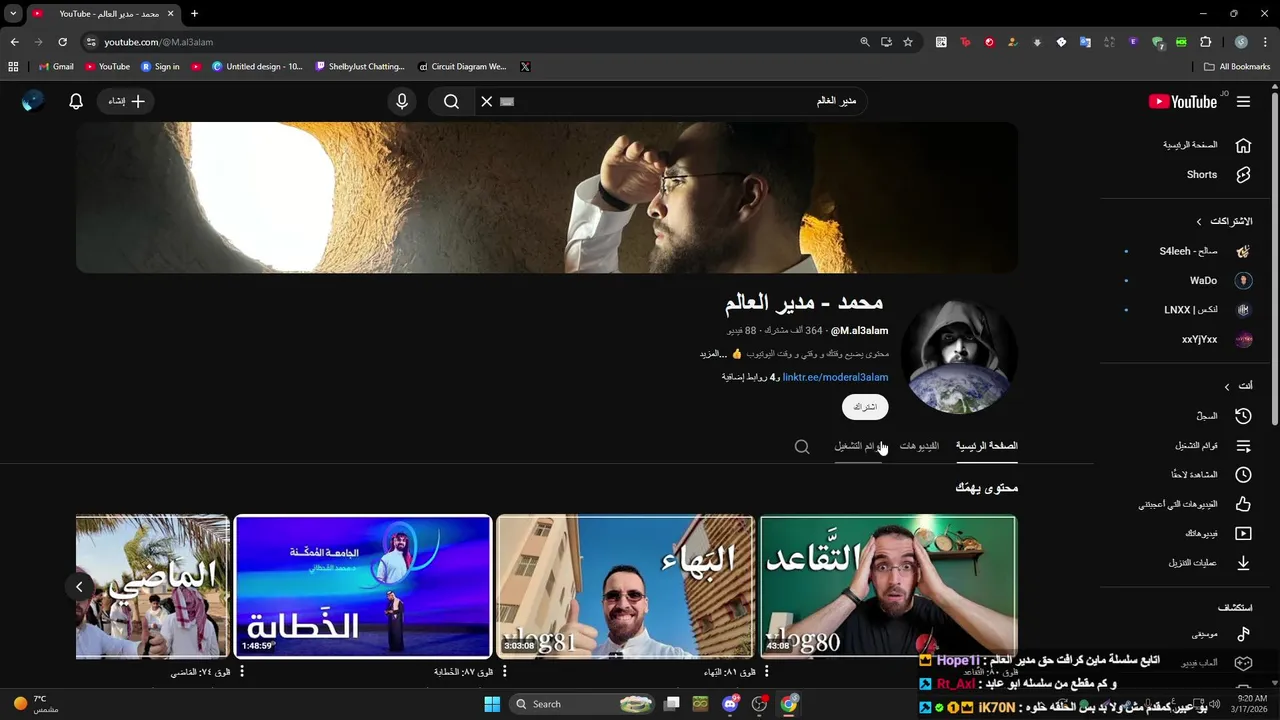The width and height of the screenshot is (1280, 720).
Task: Switch to Videos (الفيديوهات) tab
Action: (x=919, y=446)
